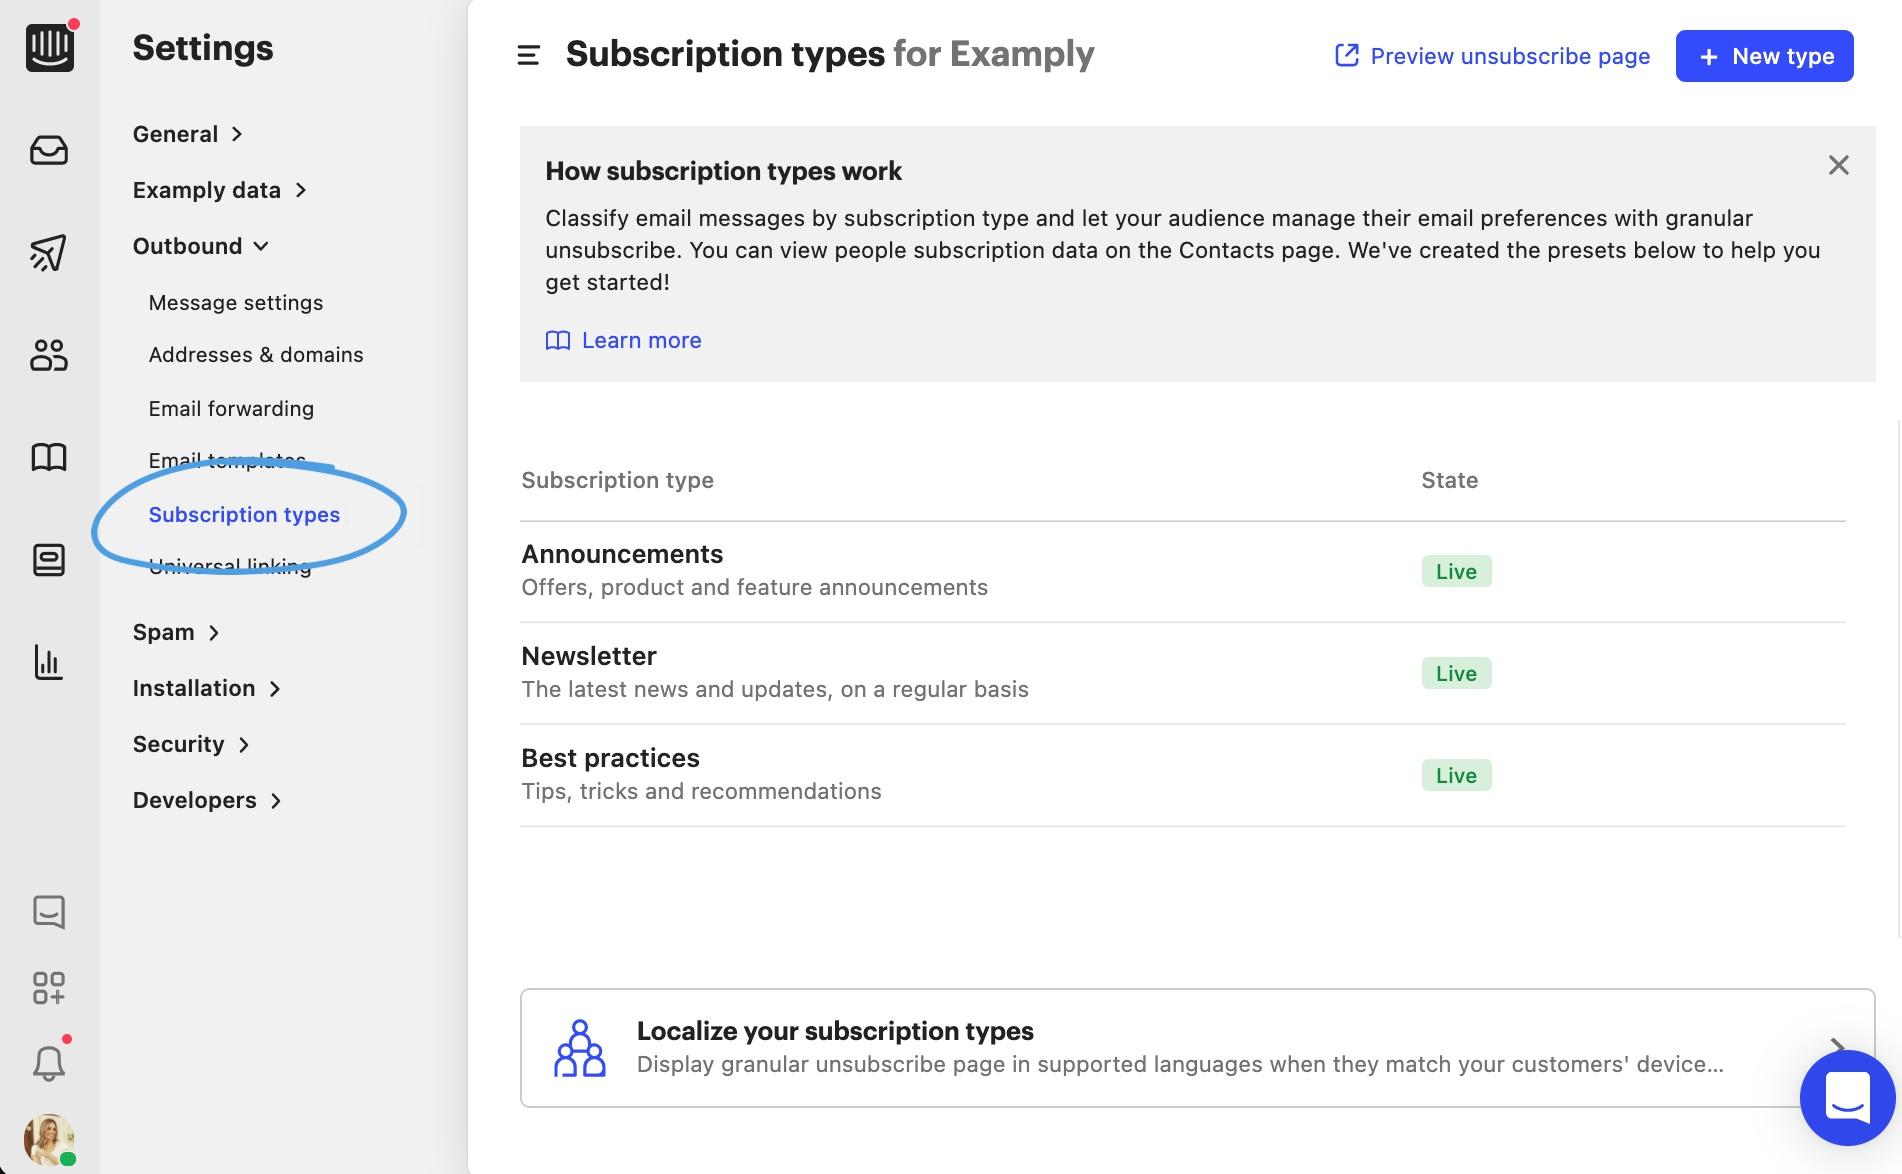1902x1174 pixels.
Task: Go to Message settings
Action: click(x=236, y=303)
